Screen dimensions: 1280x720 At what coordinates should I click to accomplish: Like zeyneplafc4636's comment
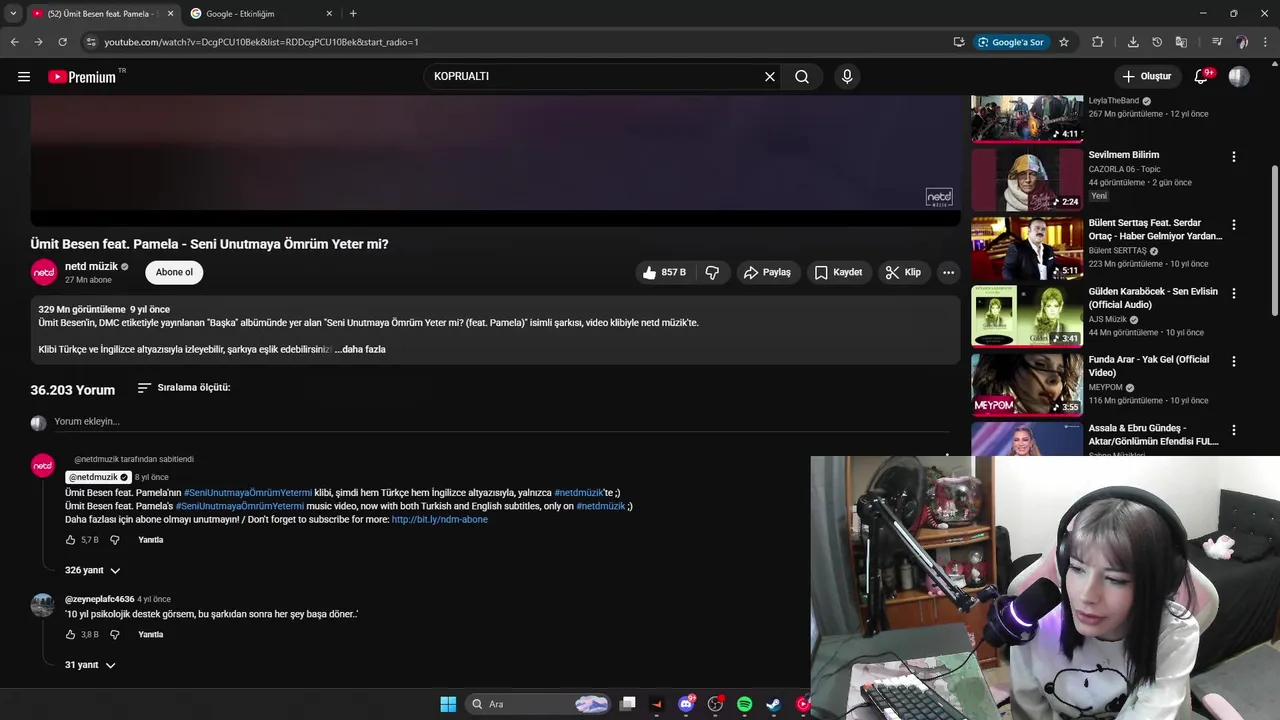pos(70,635)
